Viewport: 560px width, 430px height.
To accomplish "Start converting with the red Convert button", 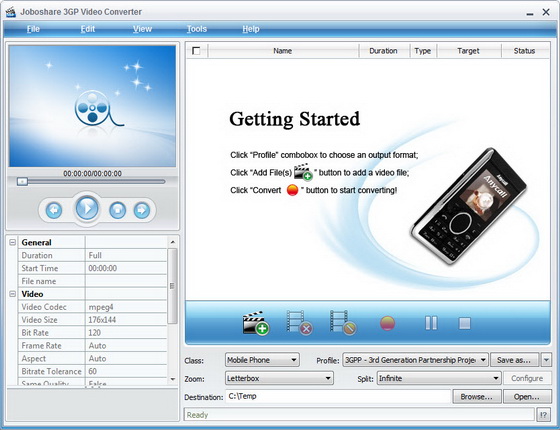I will [388, 323].
